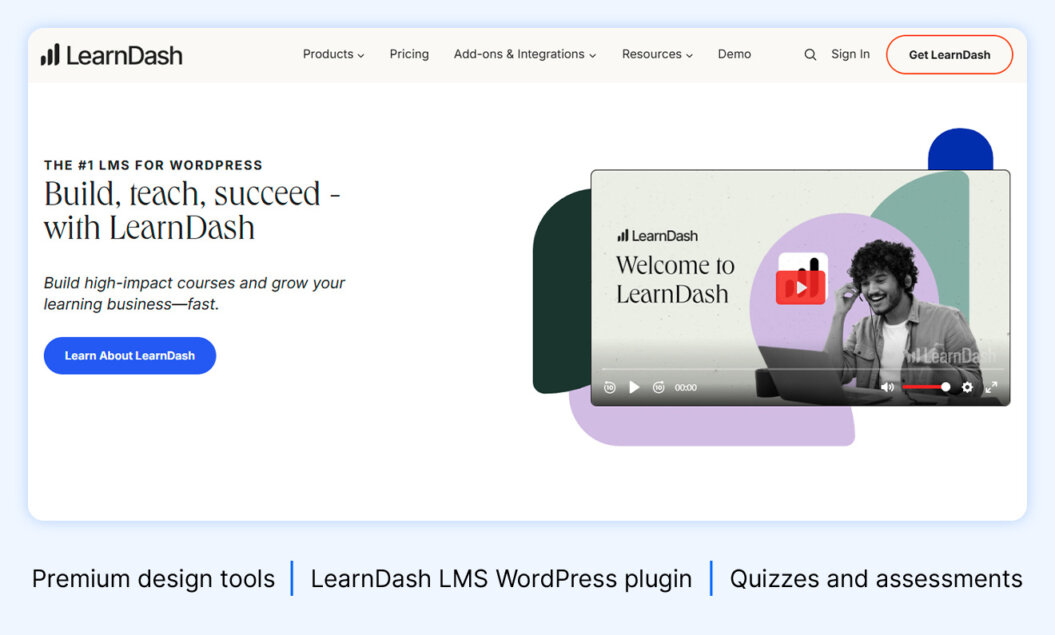Click the Learn About LearnDash button
This screenshot has height=635, width=1055.
[129, 355]
